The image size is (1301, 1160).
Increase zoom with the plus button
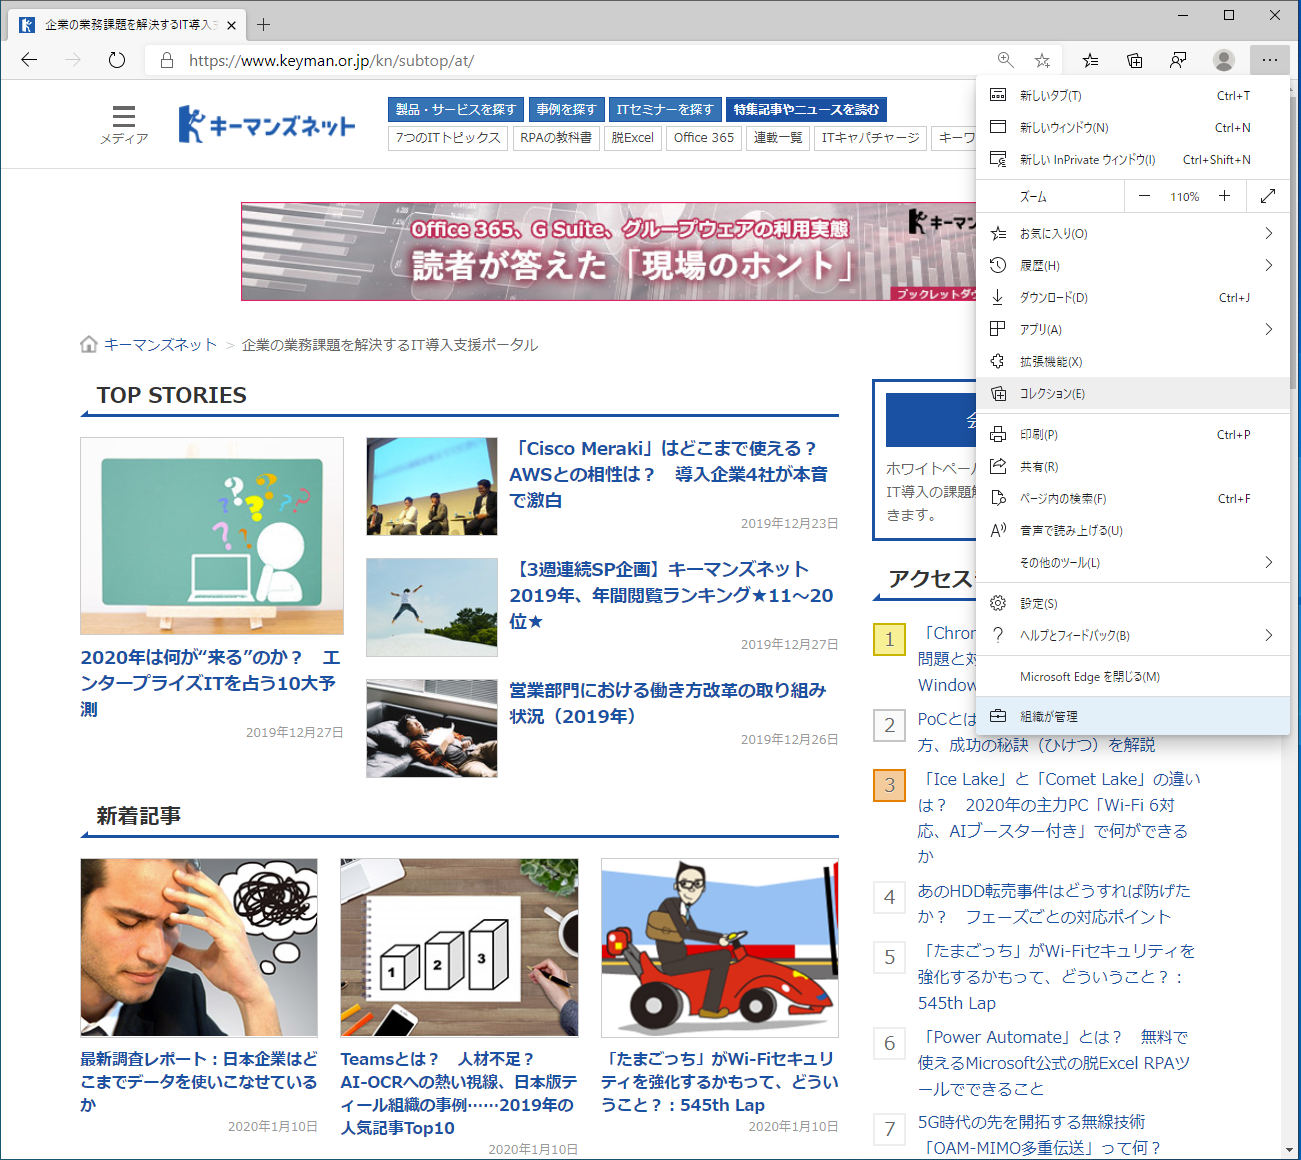tap(1224, 196)
